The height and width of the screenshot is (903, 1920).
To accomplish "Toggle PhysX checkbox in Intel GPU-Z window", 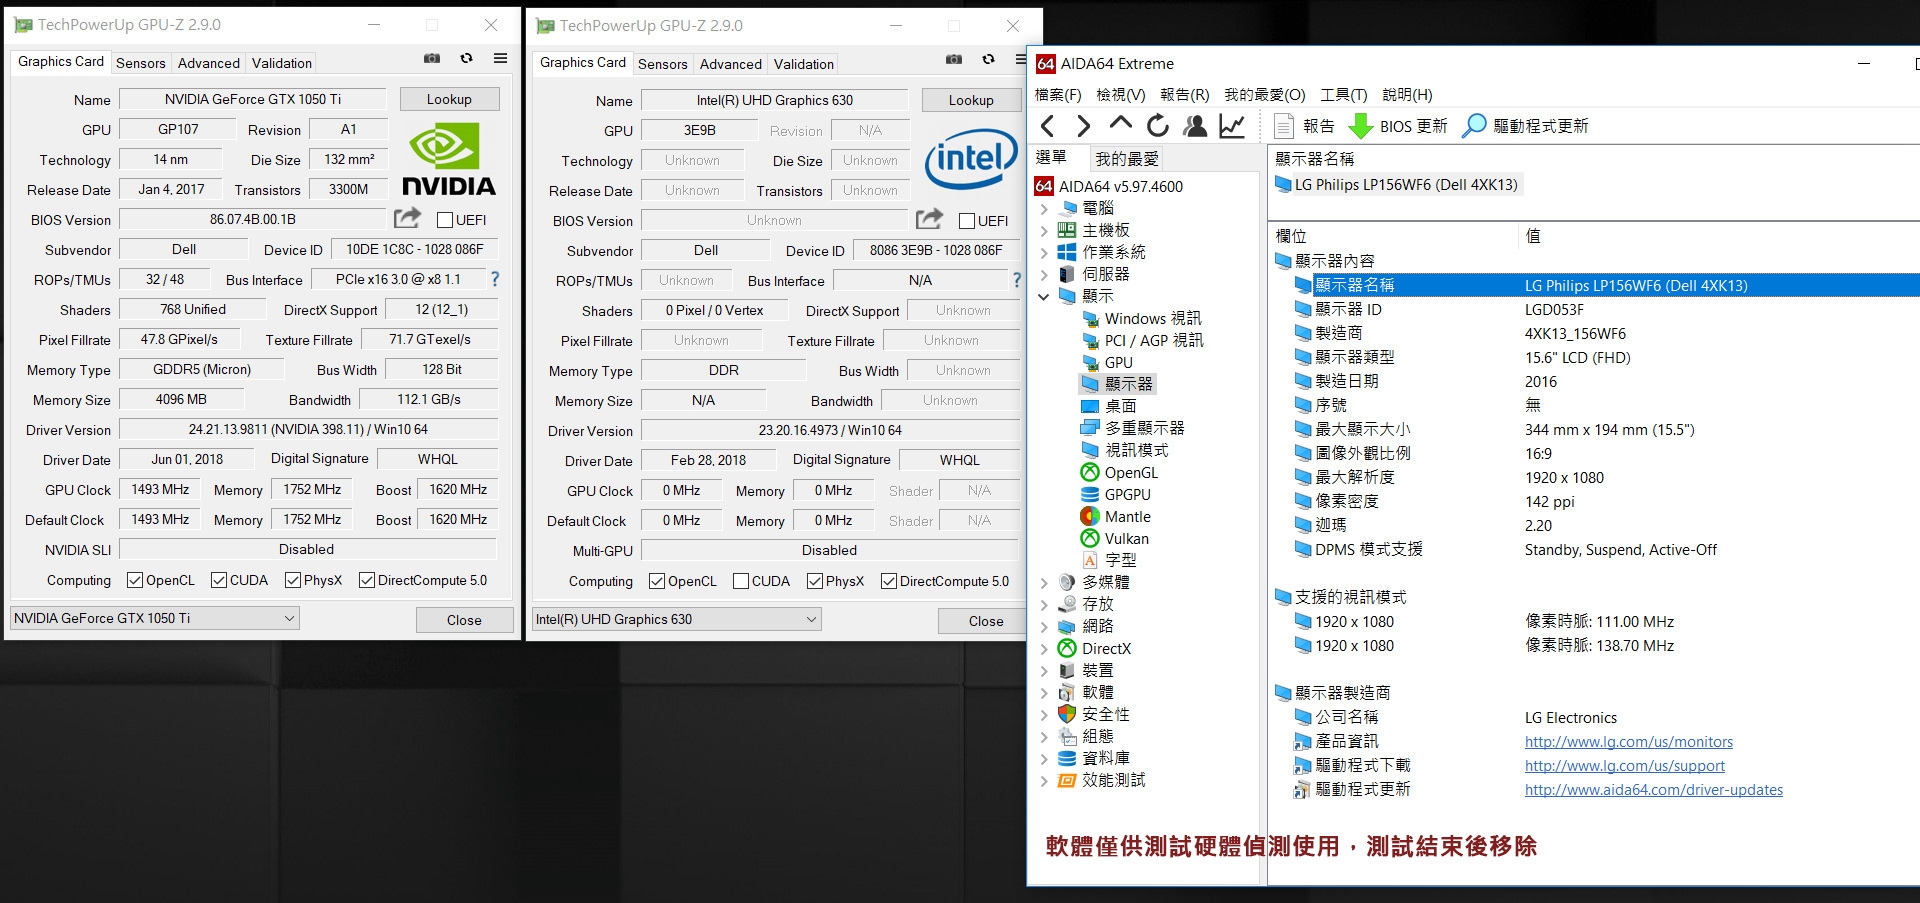I will coord(815,581).
